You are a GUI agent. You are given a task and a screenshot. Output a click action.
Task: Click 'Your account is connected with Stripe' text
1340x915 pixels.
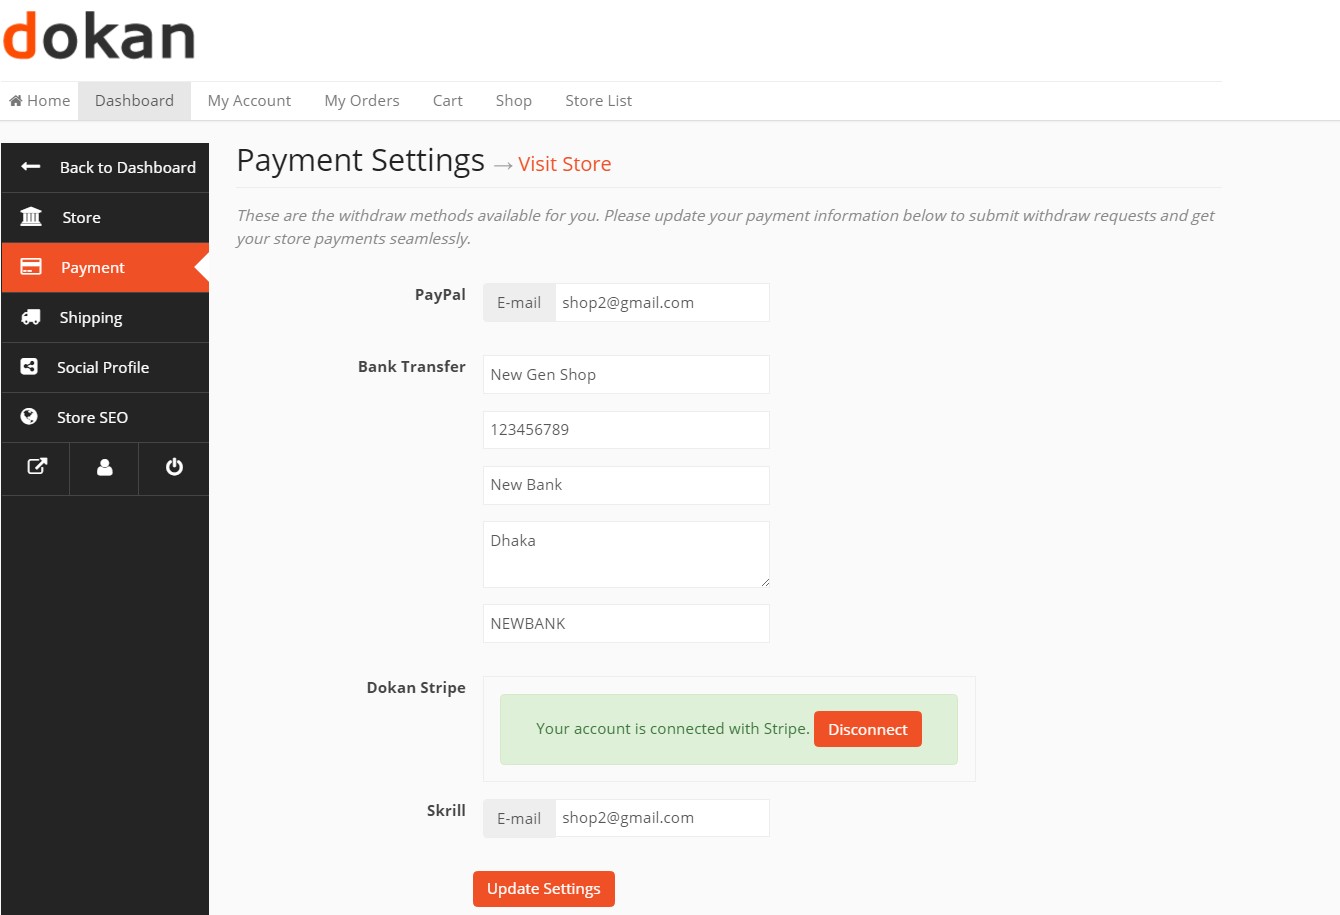[672, 729]
